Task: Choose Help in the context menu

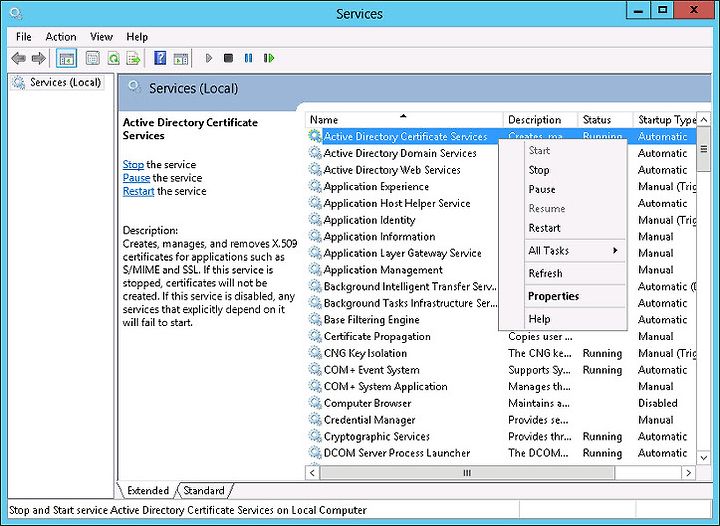Action: click(x=563, y=319)
